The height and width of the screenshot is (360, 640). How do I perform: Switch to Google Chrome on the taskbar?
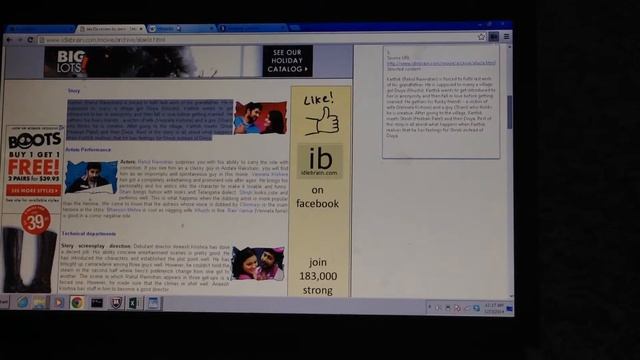coord(77,303)
